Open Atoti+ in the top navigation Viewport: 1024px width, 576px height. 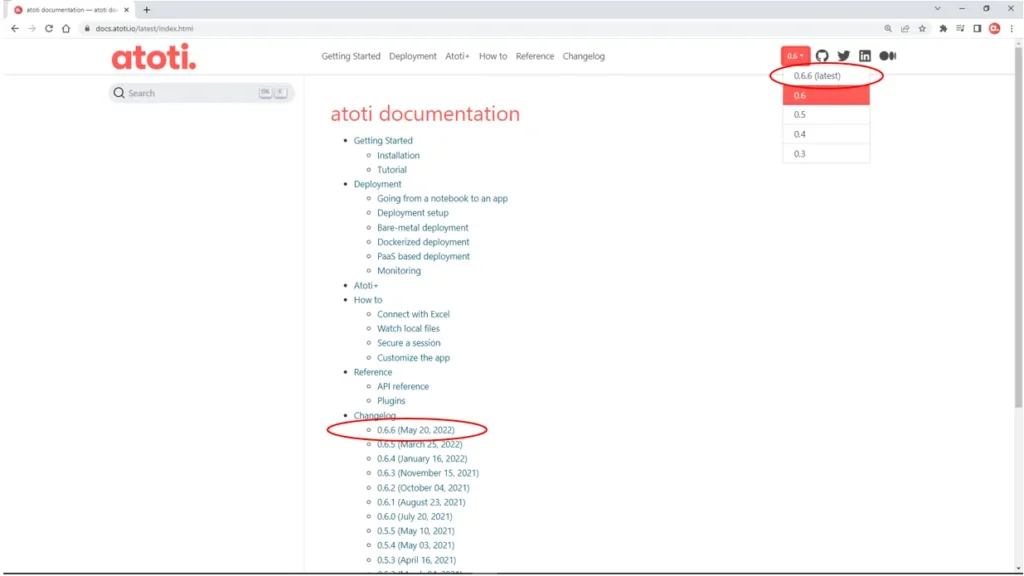(457, 56)
